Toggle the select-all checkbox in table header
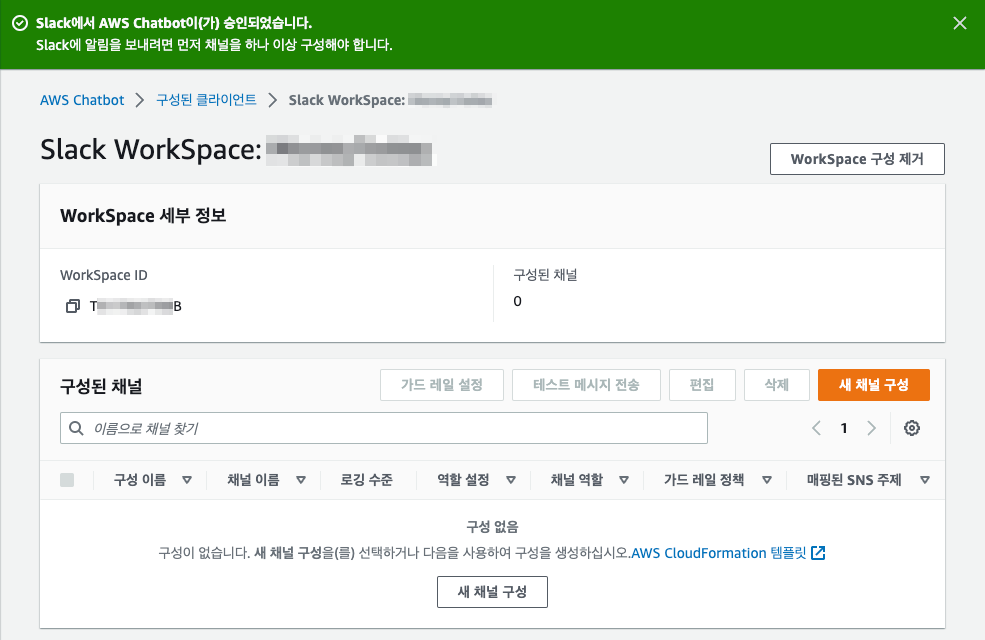The image size is (985, 640). [67, 480]
